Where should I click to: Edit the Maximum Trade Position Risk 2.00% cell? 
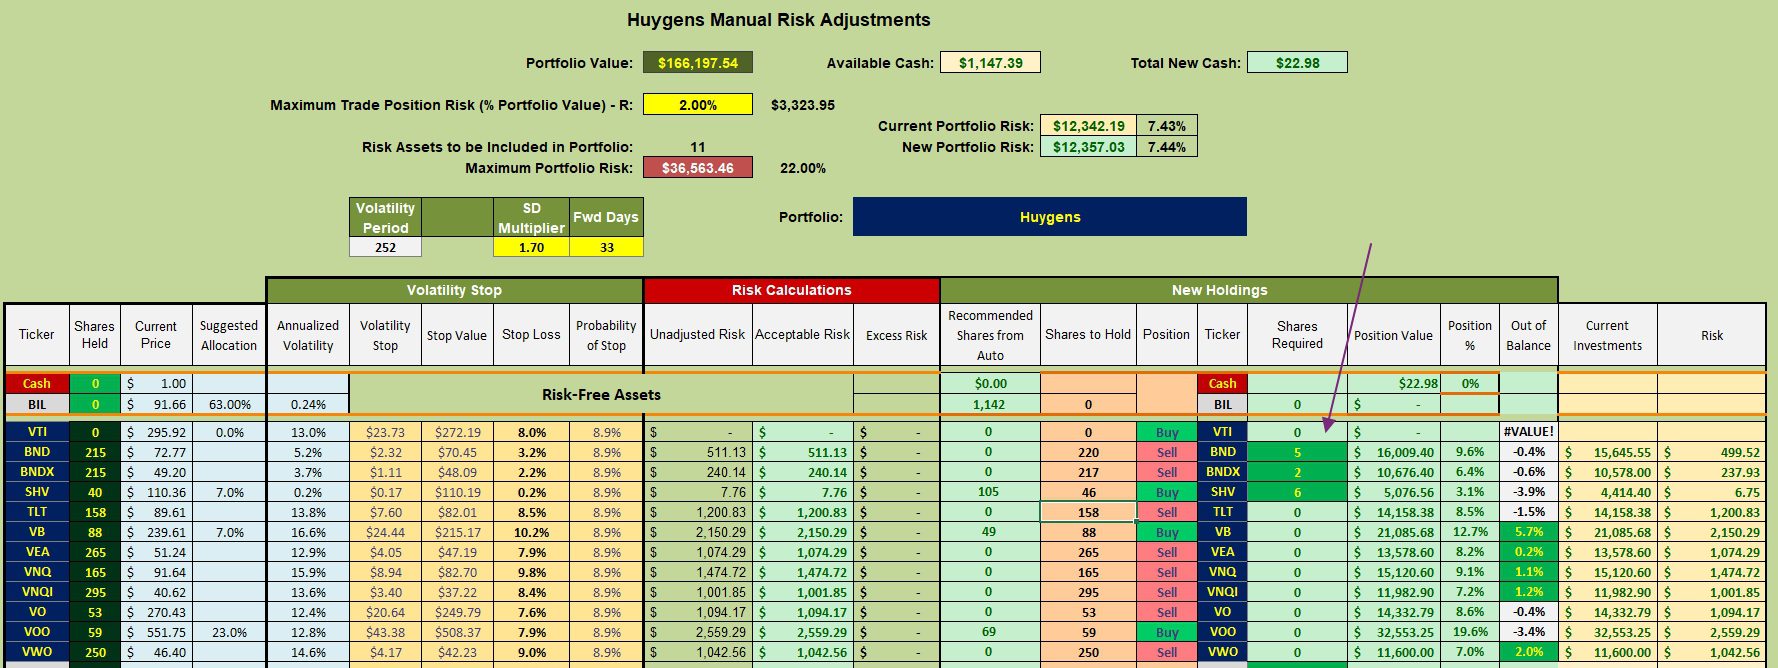tap(698, 105)
